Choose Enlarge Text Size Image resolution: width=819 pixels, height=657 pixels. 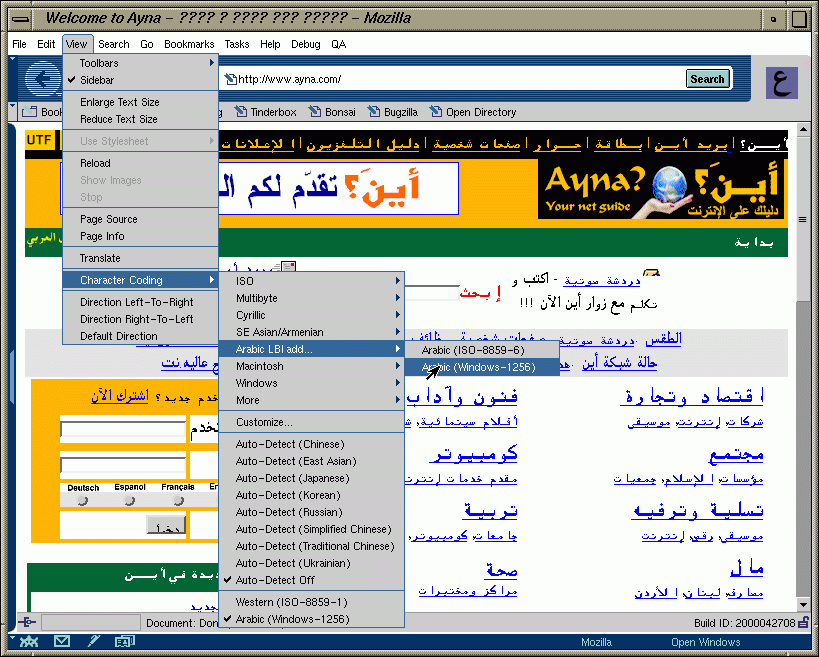coord(140,102)
